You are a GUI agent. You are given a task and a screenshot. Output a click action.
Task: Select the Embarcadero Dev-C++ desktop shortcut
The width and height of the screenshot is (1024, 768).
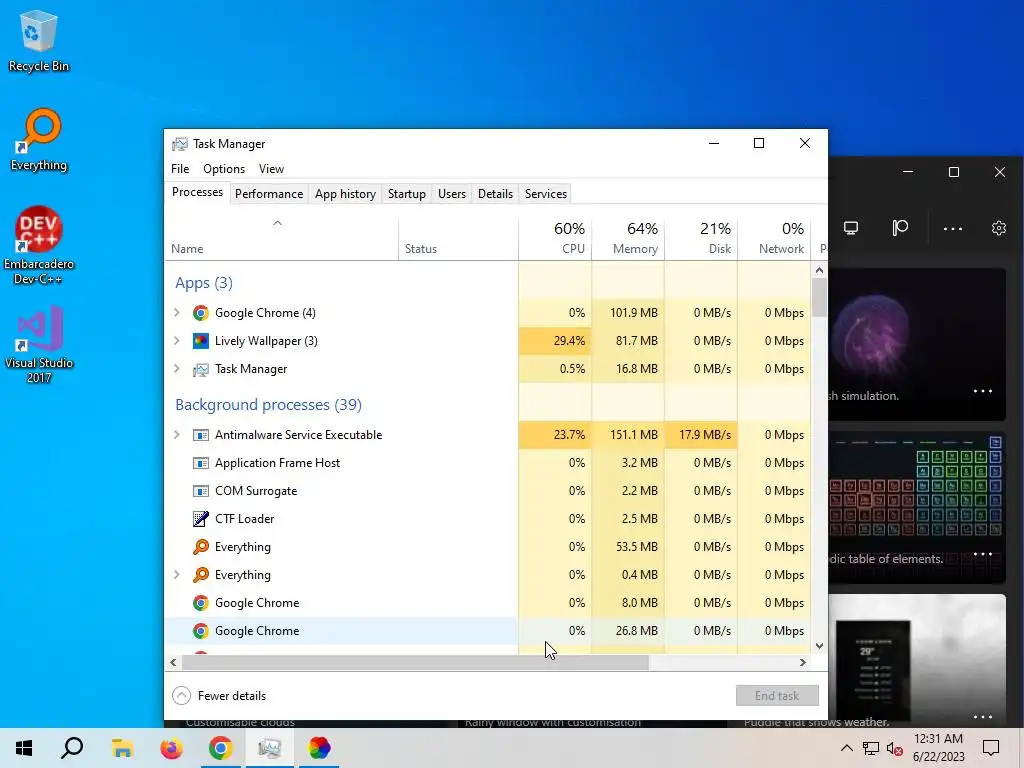39,246
